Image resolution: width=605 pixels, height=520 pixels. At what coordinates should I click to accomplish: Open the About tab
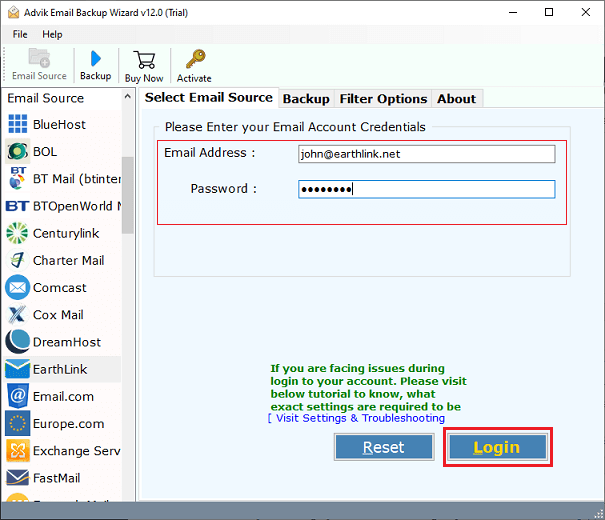[x=456, y=99]
